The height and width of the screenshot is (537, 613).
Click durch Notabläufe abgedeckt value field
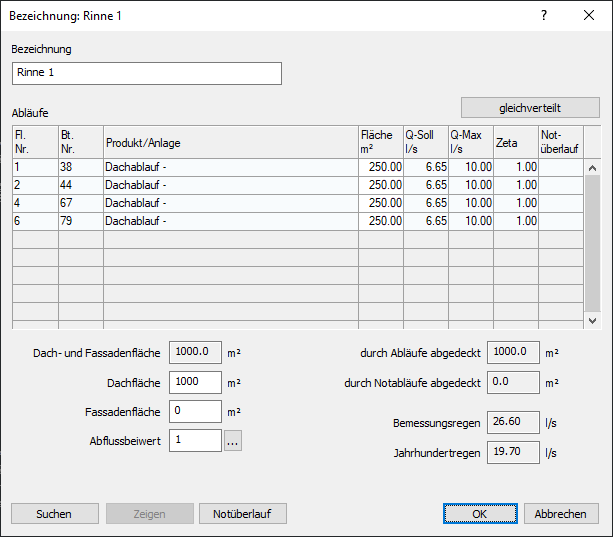513,382
